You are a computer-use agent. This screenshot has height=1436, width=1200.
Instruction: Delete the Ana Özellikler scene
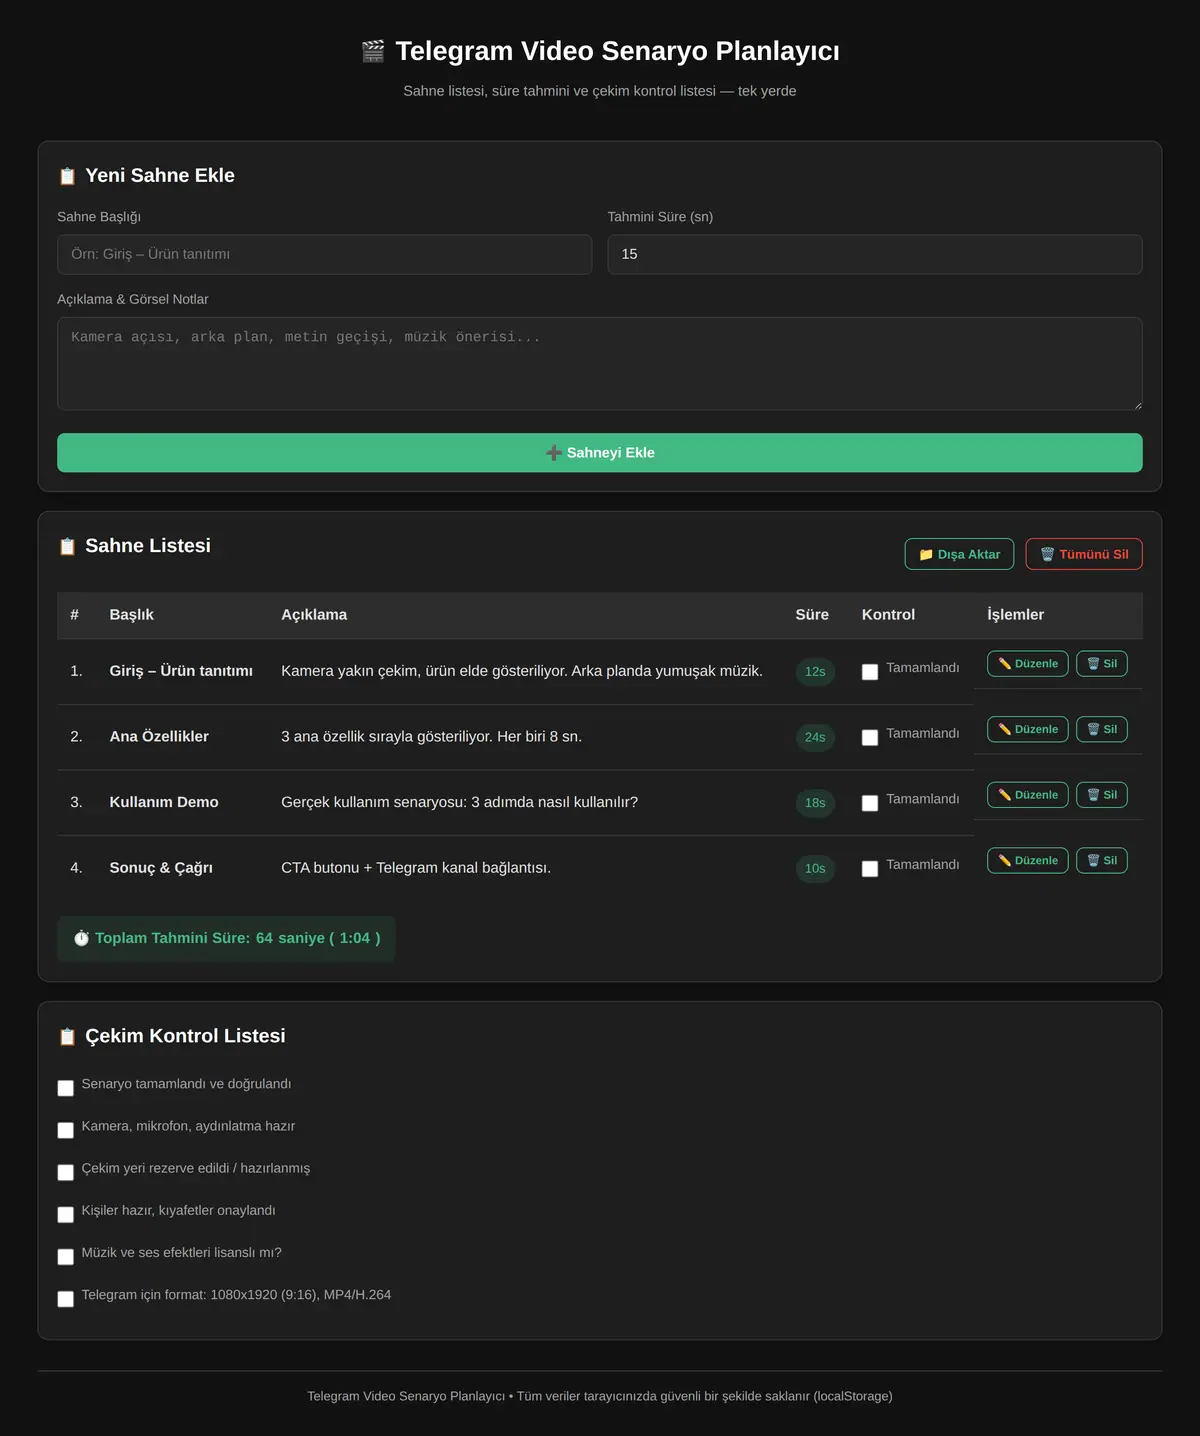tap(1102, 729)
